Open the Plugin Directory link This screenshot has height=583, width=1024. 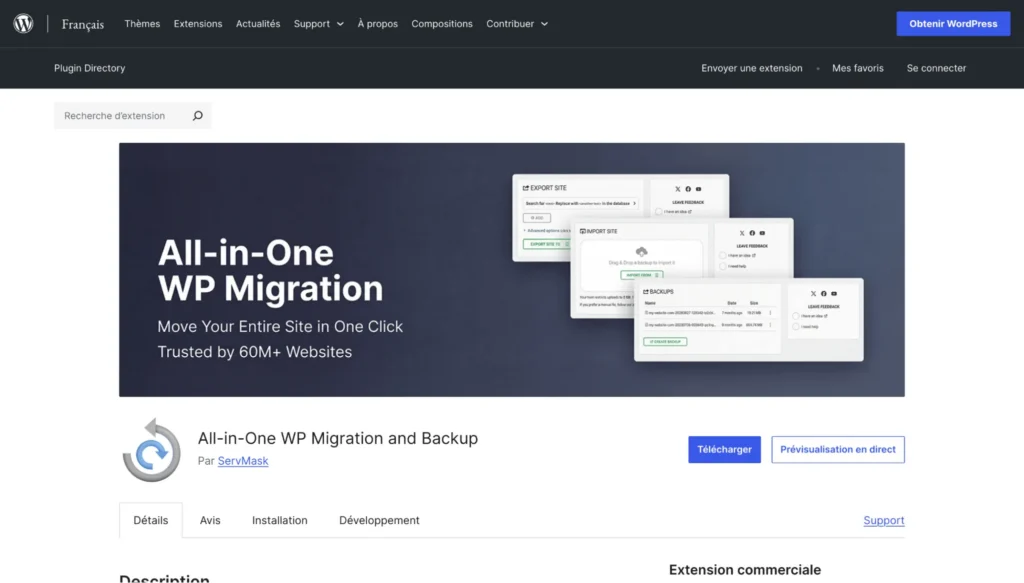point(89,68)
